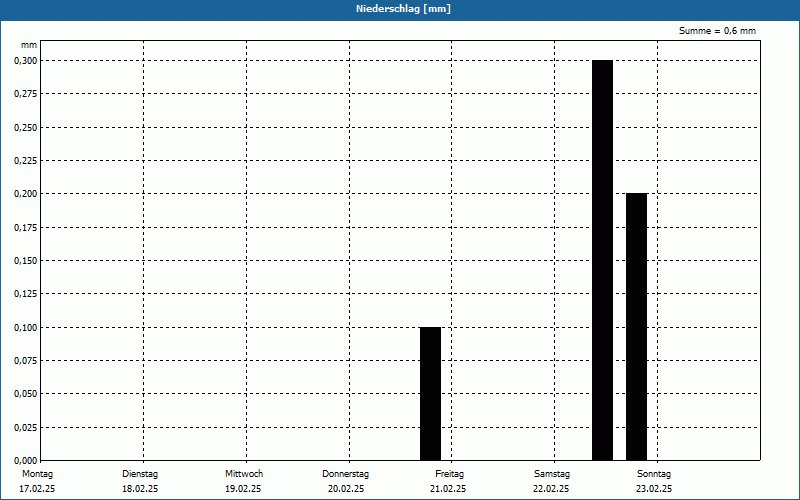
Task: Click the 0,125 y-axis value
Action: point(26,294)
